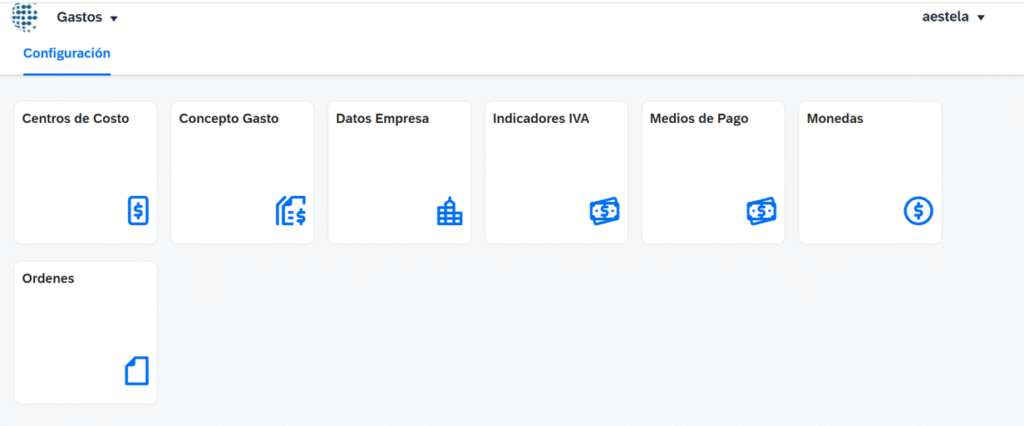Click the blank page icon in Ordenes tile
Screen dimensions: 1024x426
tap(137, 371)
